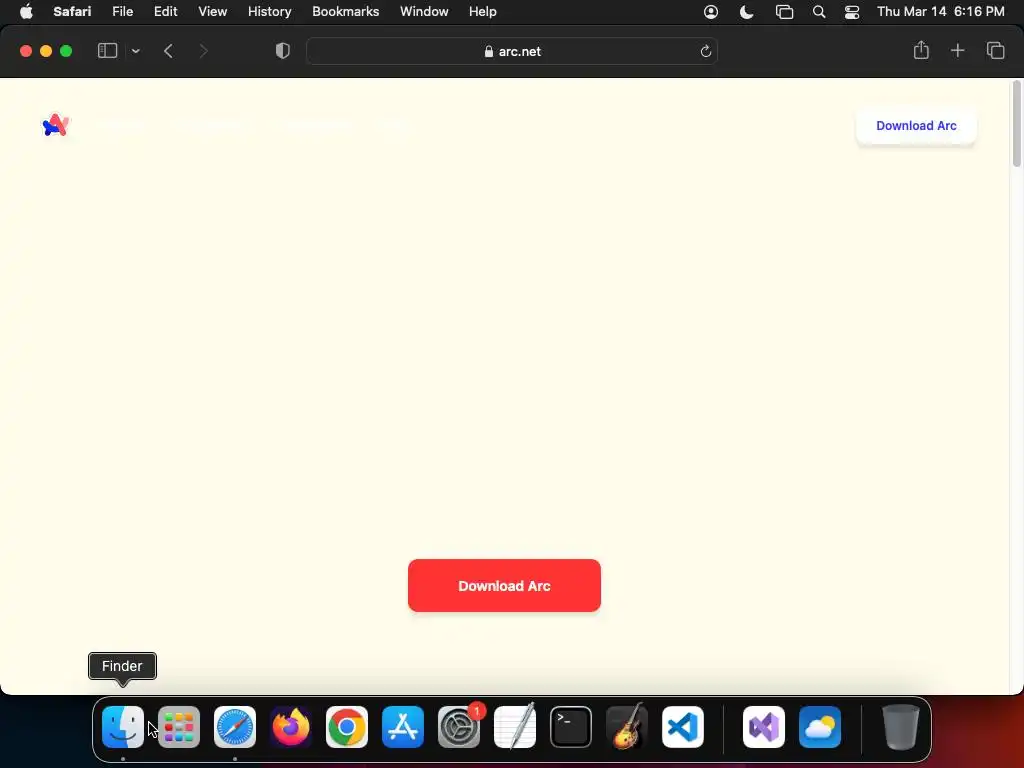Open the privacy report shield icon

click(282, 51)
